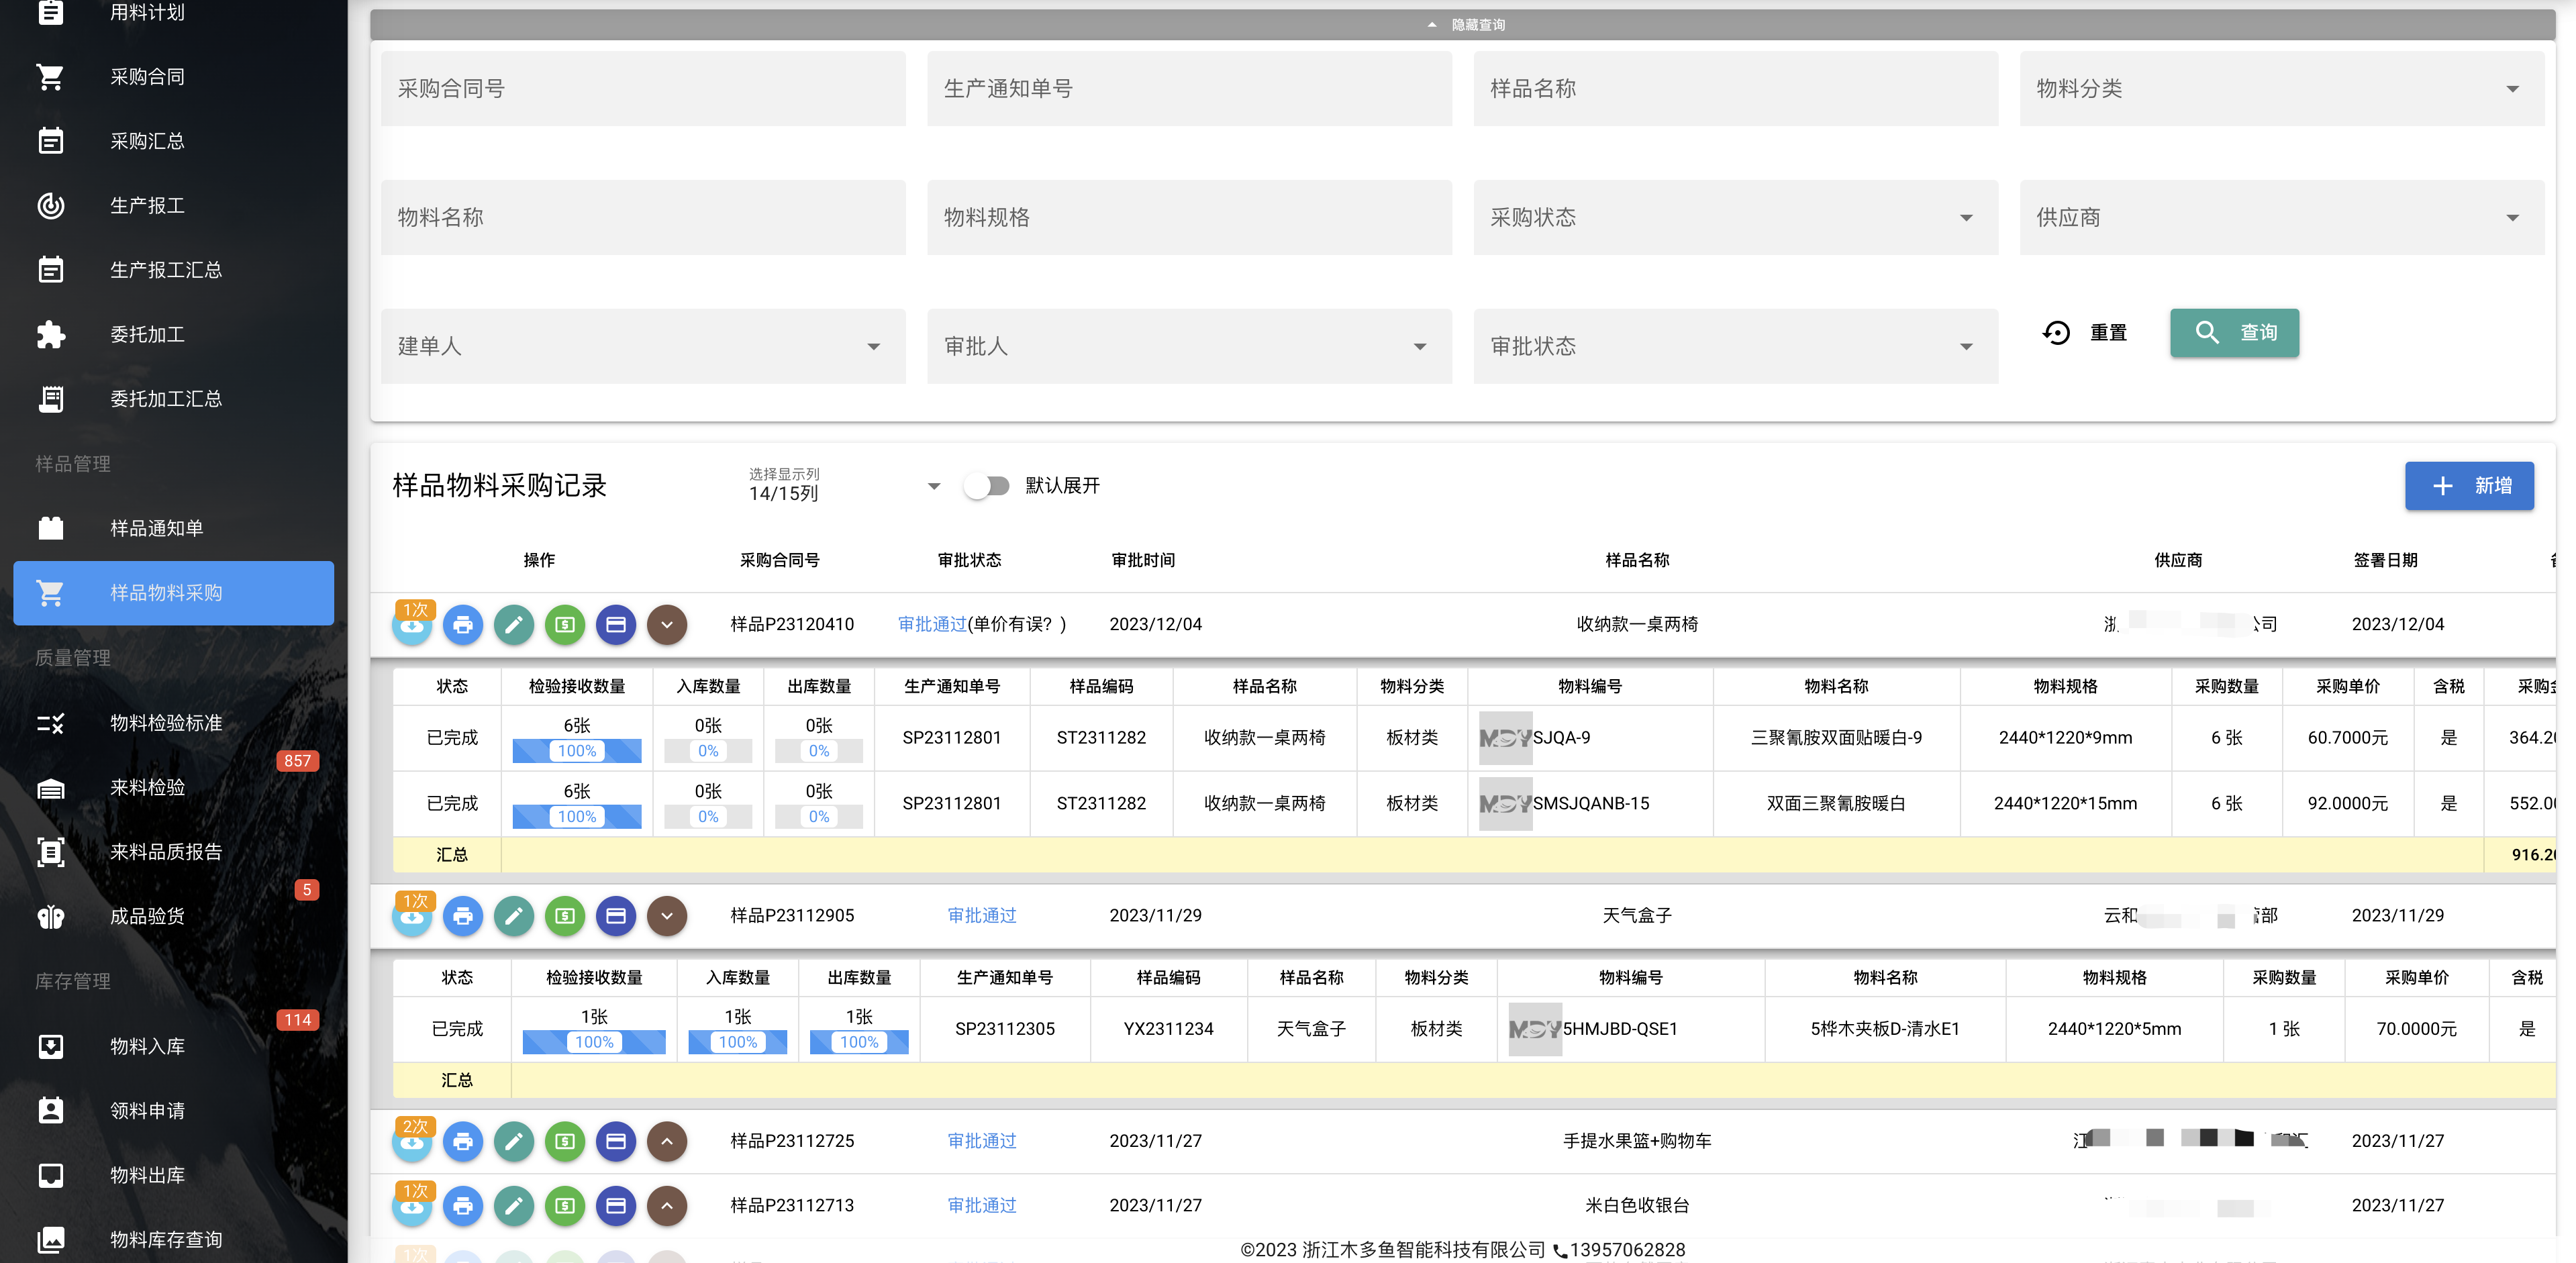The image size is (2576, 1263).
Task: Edit the 样品P23120410 record with pencil icon
Action: (514, 625)
